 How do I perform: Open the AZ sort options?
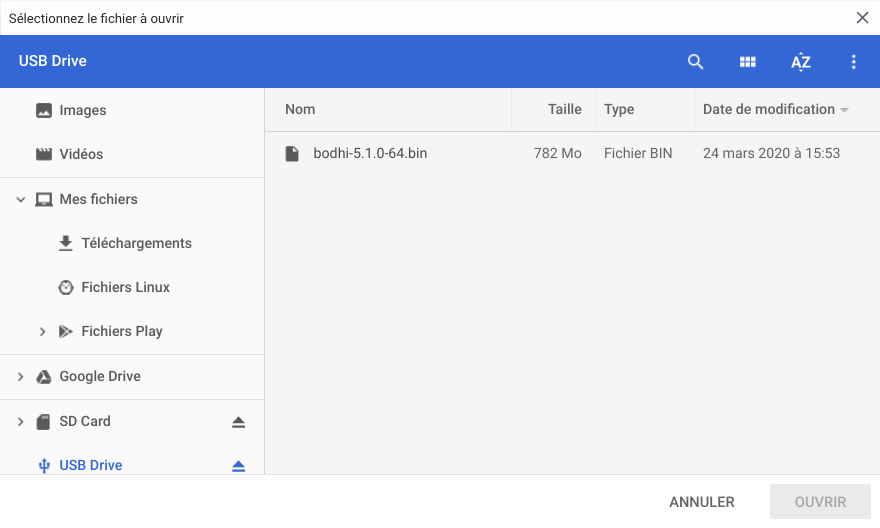pyautogui.click(x=801, y=62)
